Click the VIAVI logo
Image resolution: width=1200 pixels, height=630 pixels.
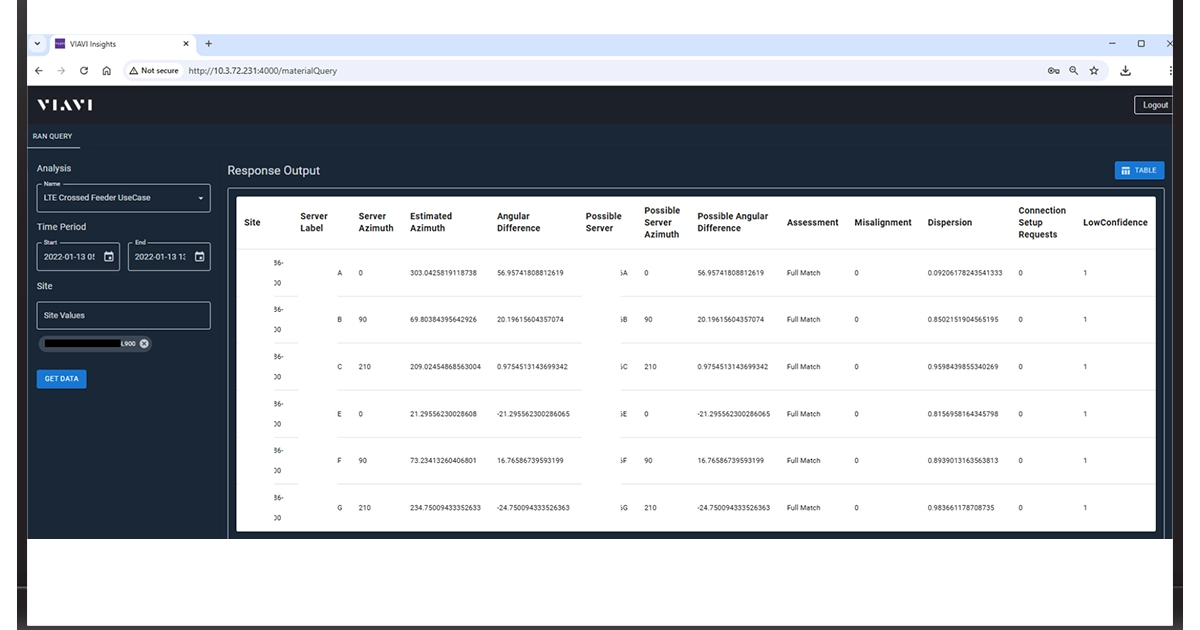click(64, 104)
